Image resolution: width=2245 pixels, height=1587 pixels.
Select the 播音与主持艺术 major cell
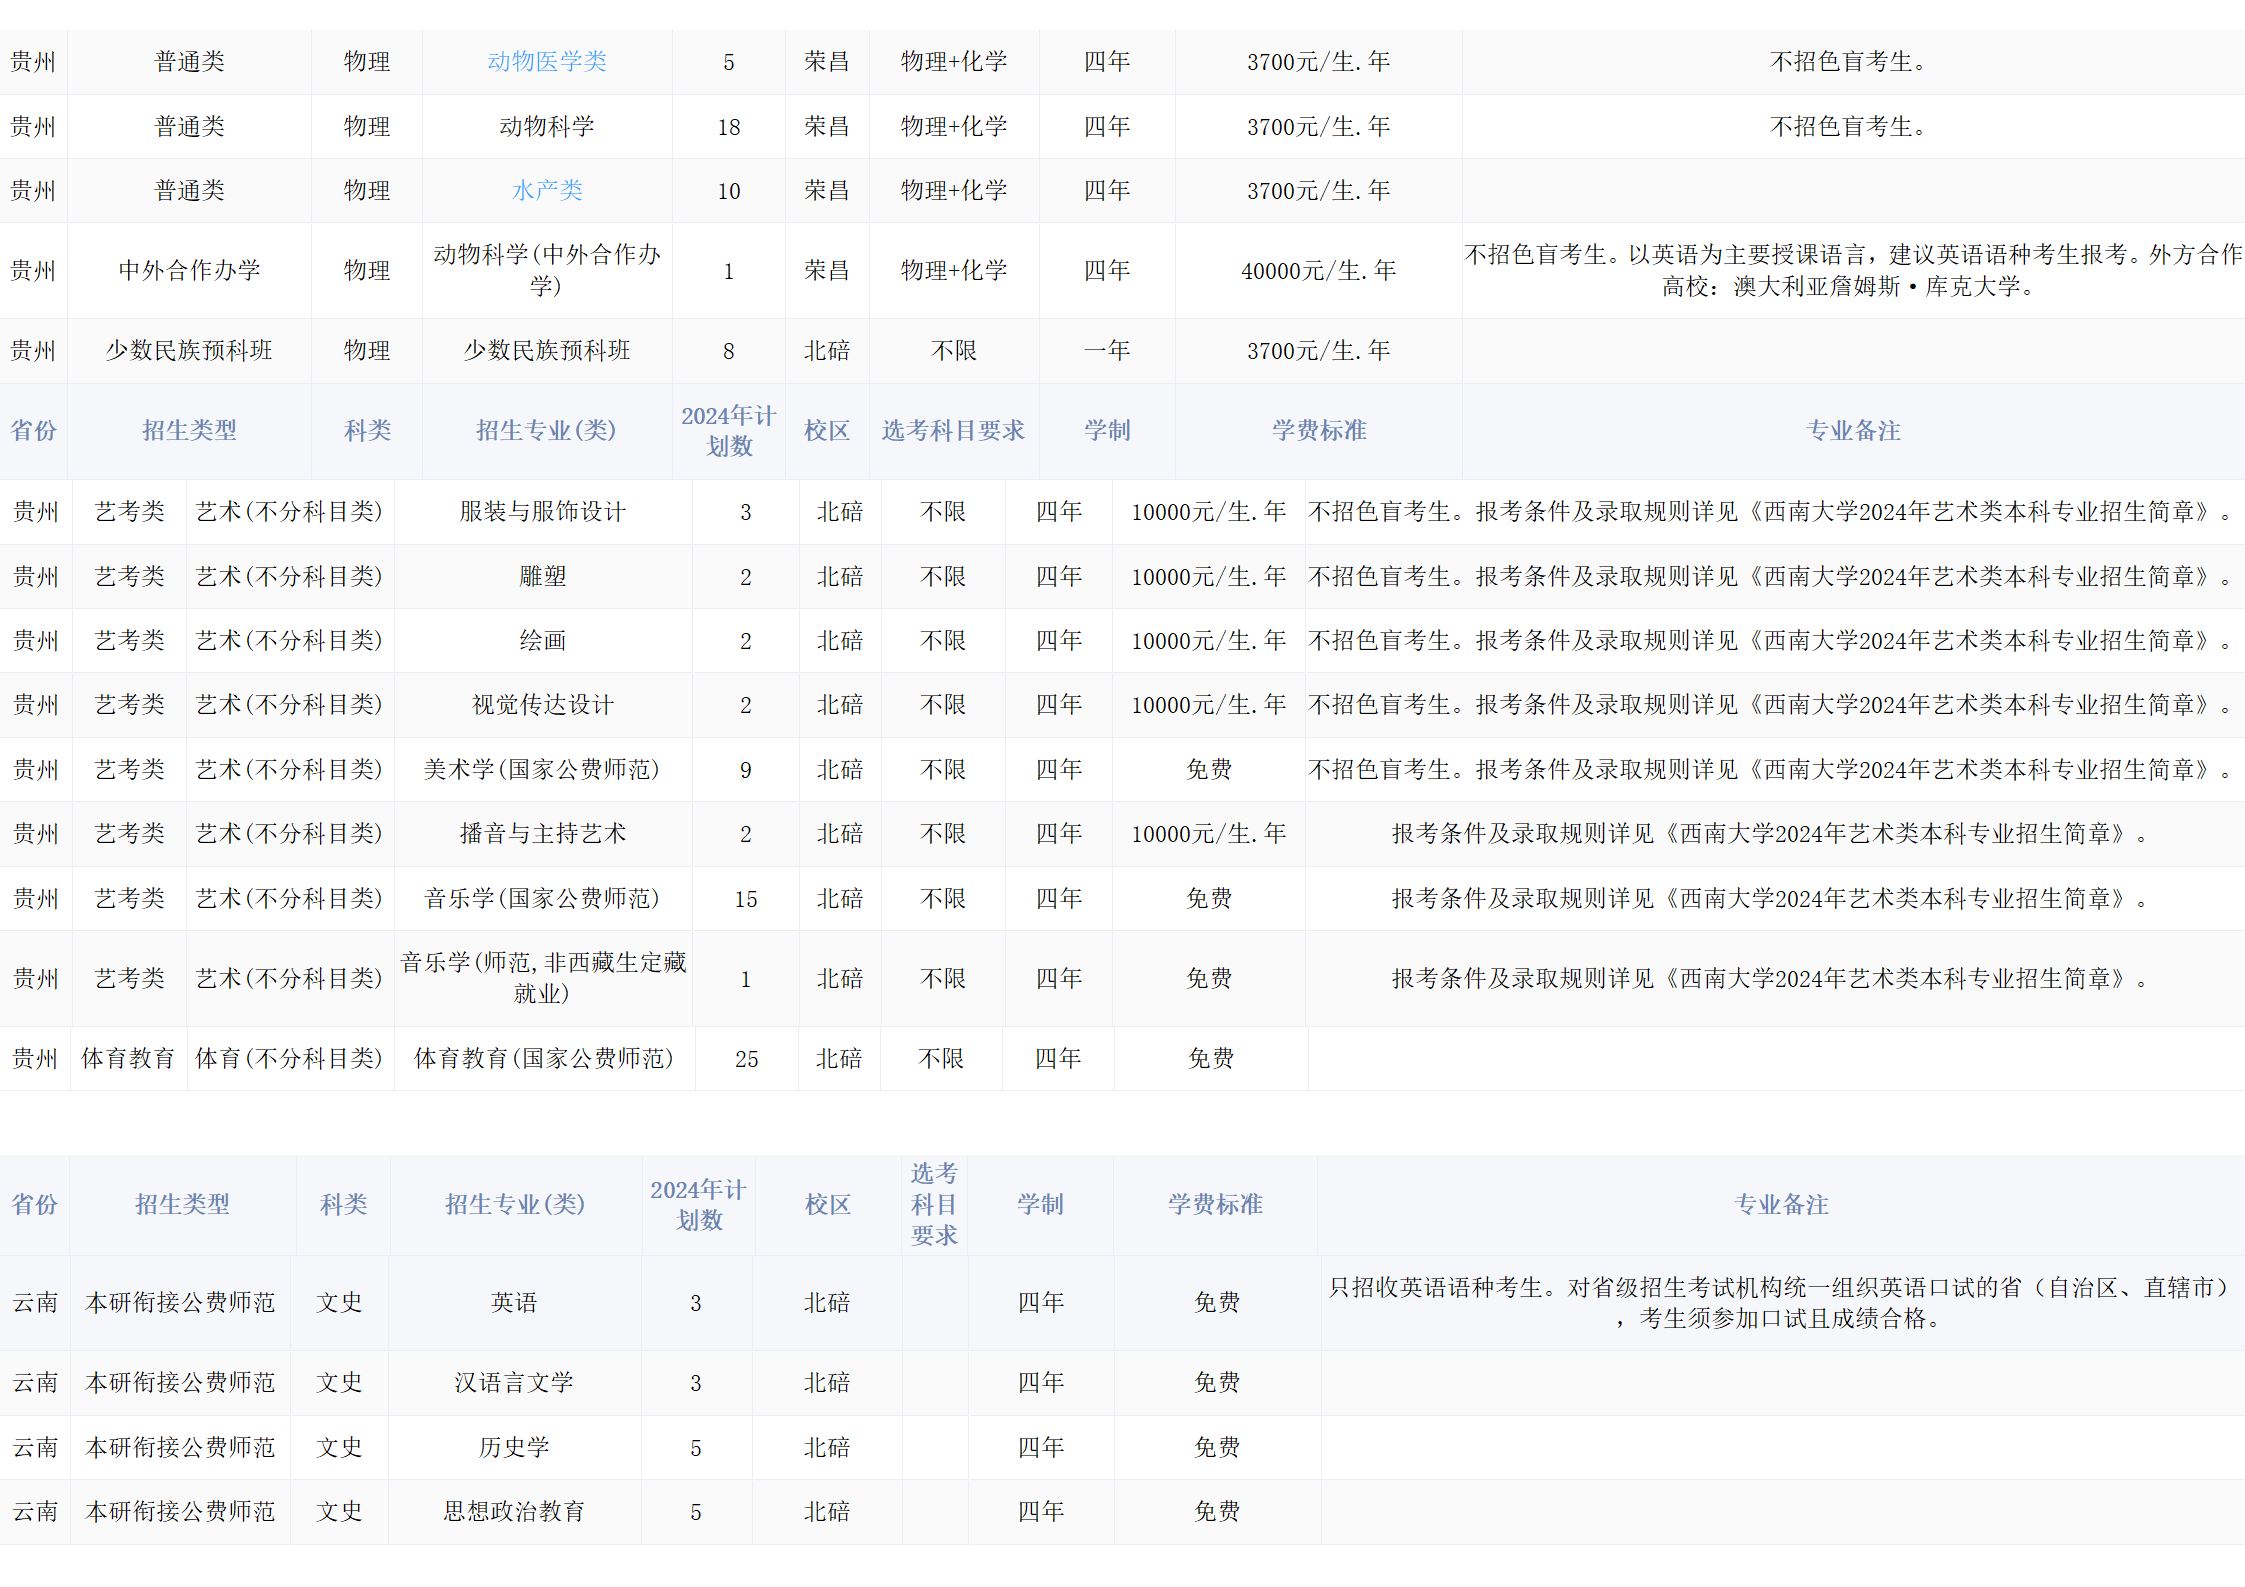coord(542,834)
